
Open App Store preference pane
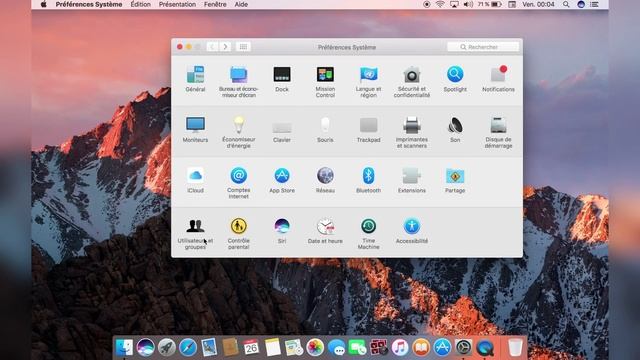click(282, 180)
